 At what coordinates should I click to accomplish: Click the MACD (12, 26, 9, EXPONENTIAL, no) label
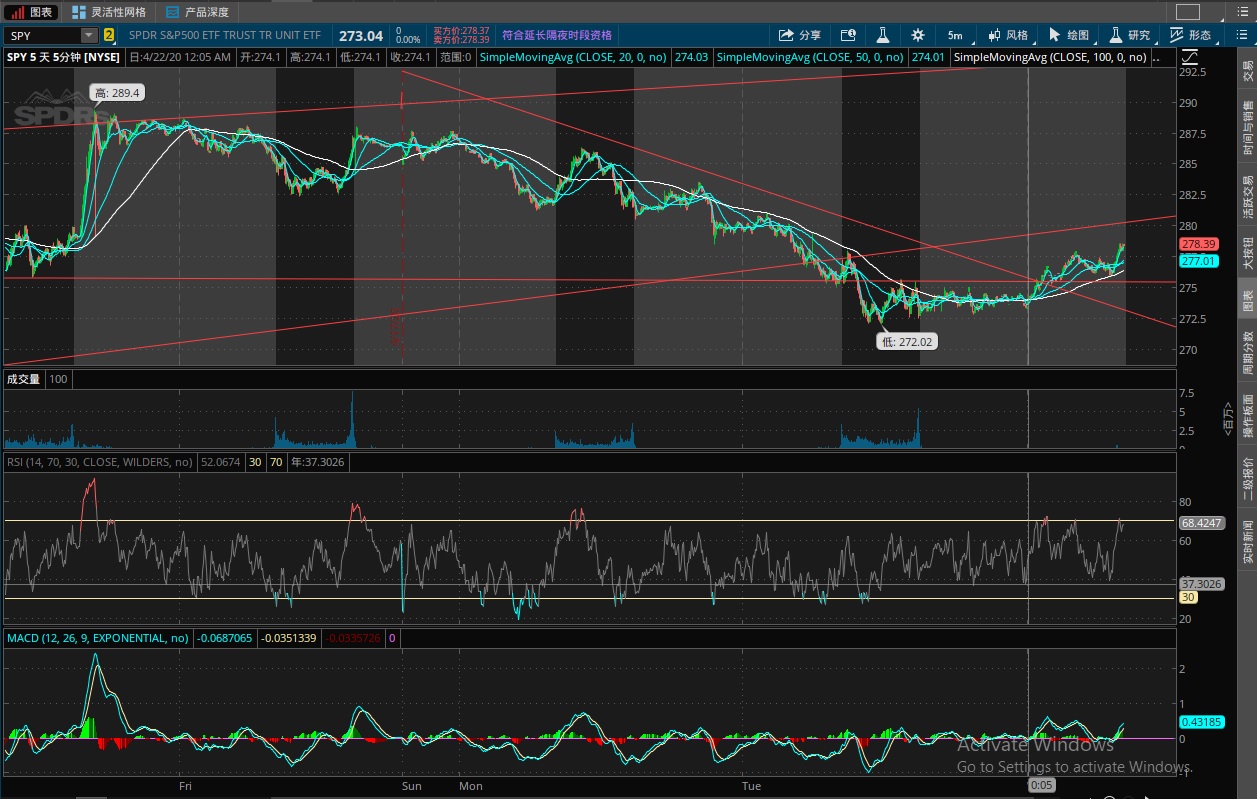(x=98, y=637)
